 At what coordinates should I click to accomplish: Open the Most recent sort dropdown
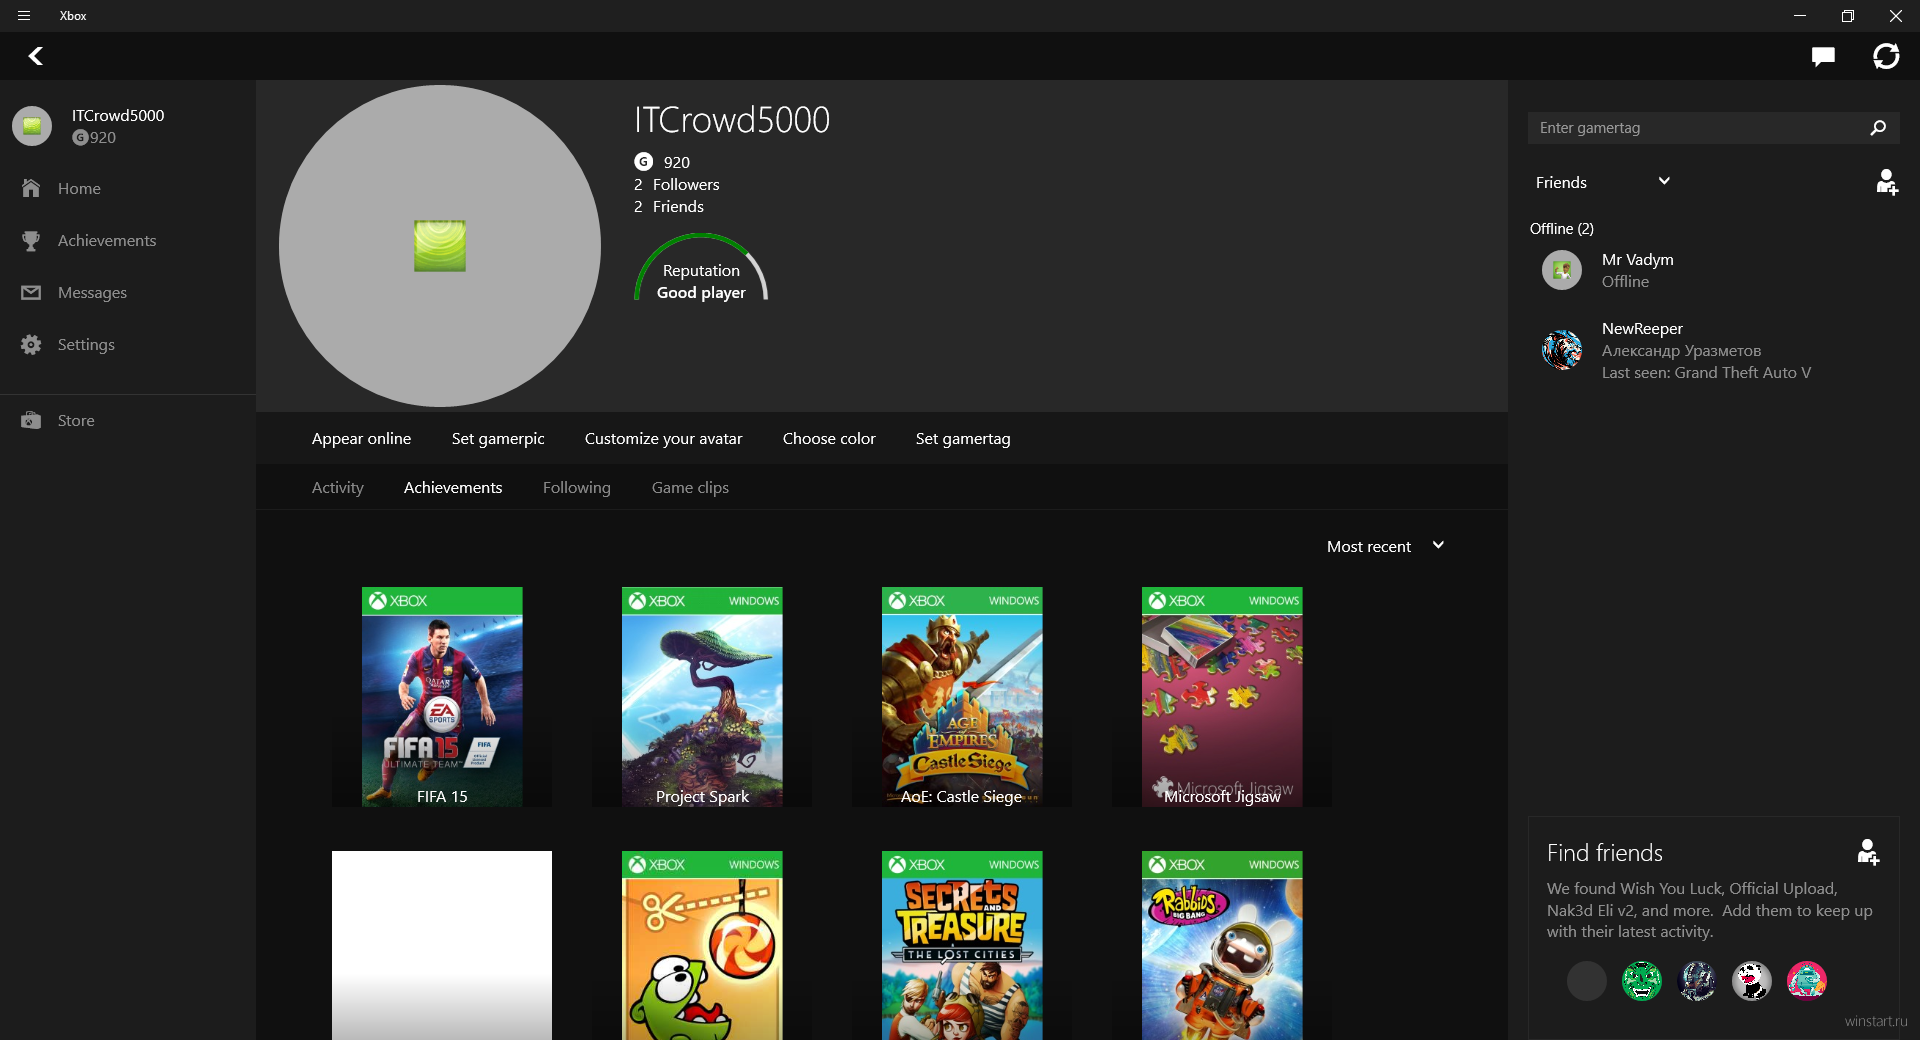1385,546
